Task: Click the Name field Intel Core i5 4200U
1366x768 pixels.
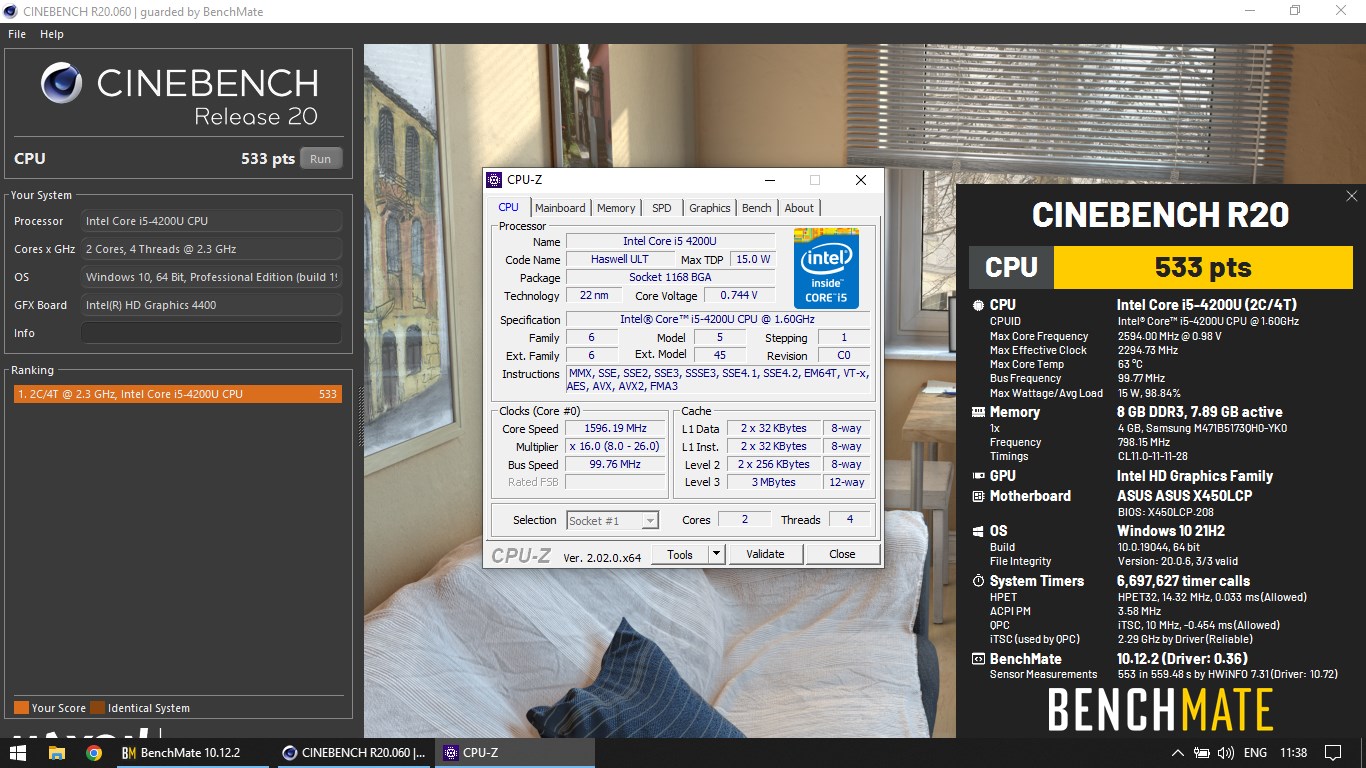Action: pyautogui.click(x=671, y=241)
